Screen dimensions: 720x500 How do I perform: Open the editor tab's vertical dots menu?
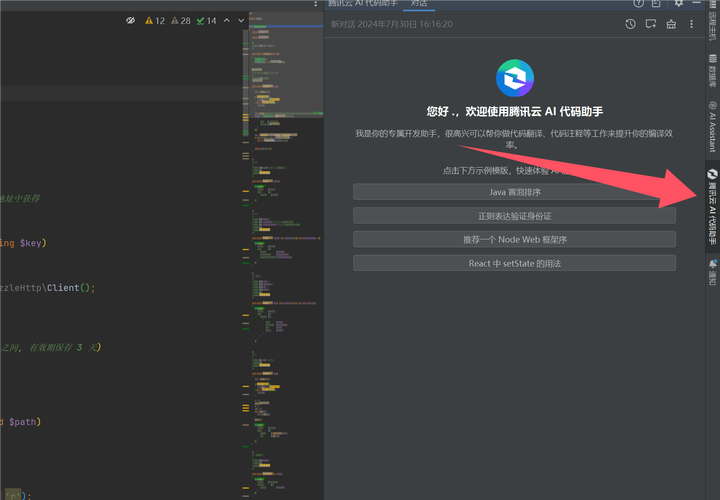(315, 4)
